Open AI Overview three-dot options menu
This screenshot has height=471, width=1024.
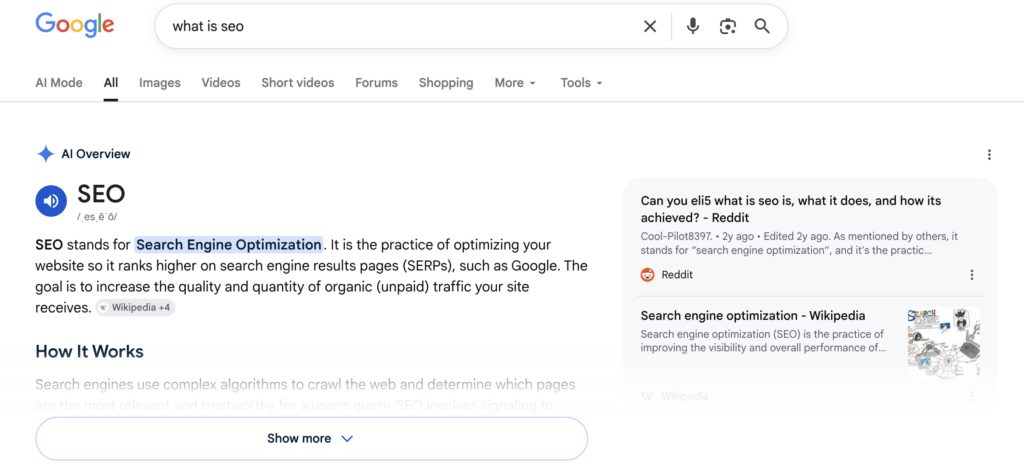(989, 155)
